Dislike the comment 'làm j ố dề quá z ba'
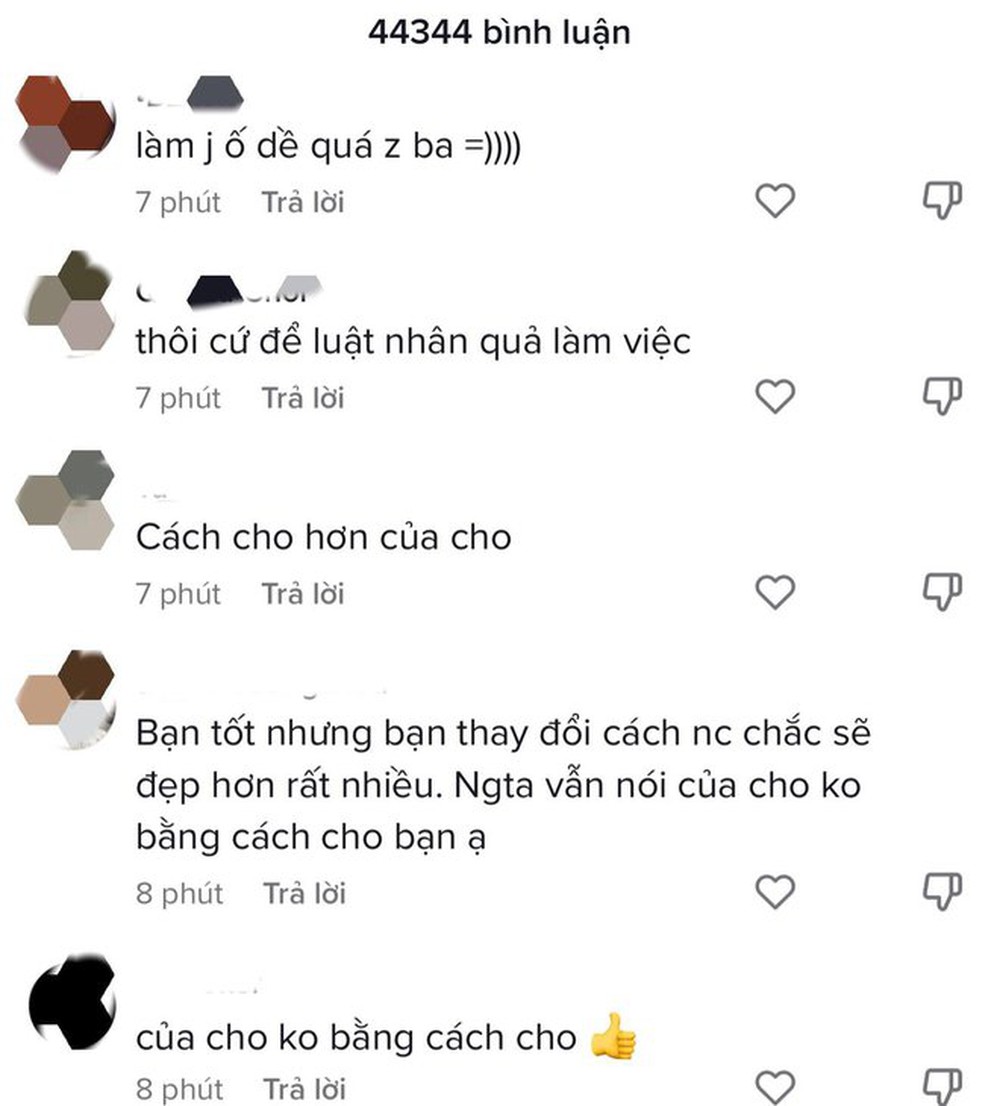Screen dimensions: 1000x1106 click(x=942, y=200)
